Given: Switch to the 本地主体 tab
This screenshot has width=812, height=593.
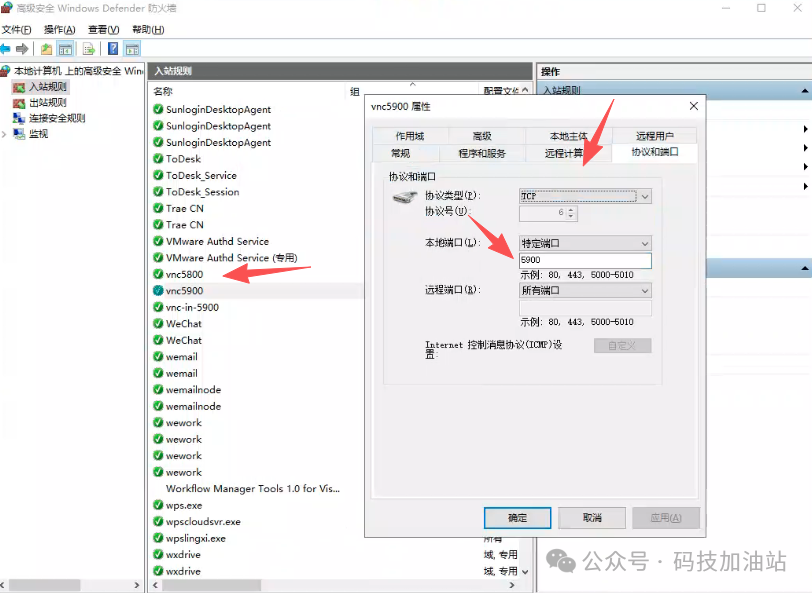Looking at the screenshot, I should 568,136.
